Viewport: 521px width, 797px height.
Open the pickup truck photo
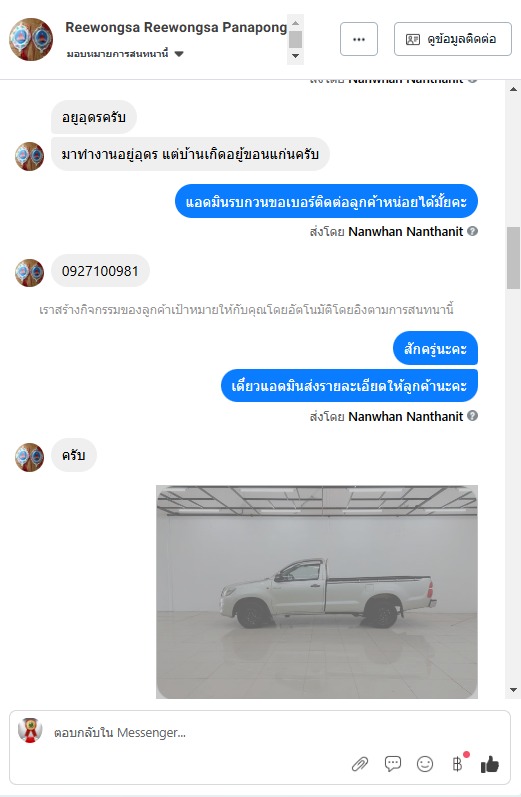pos(317,592)
